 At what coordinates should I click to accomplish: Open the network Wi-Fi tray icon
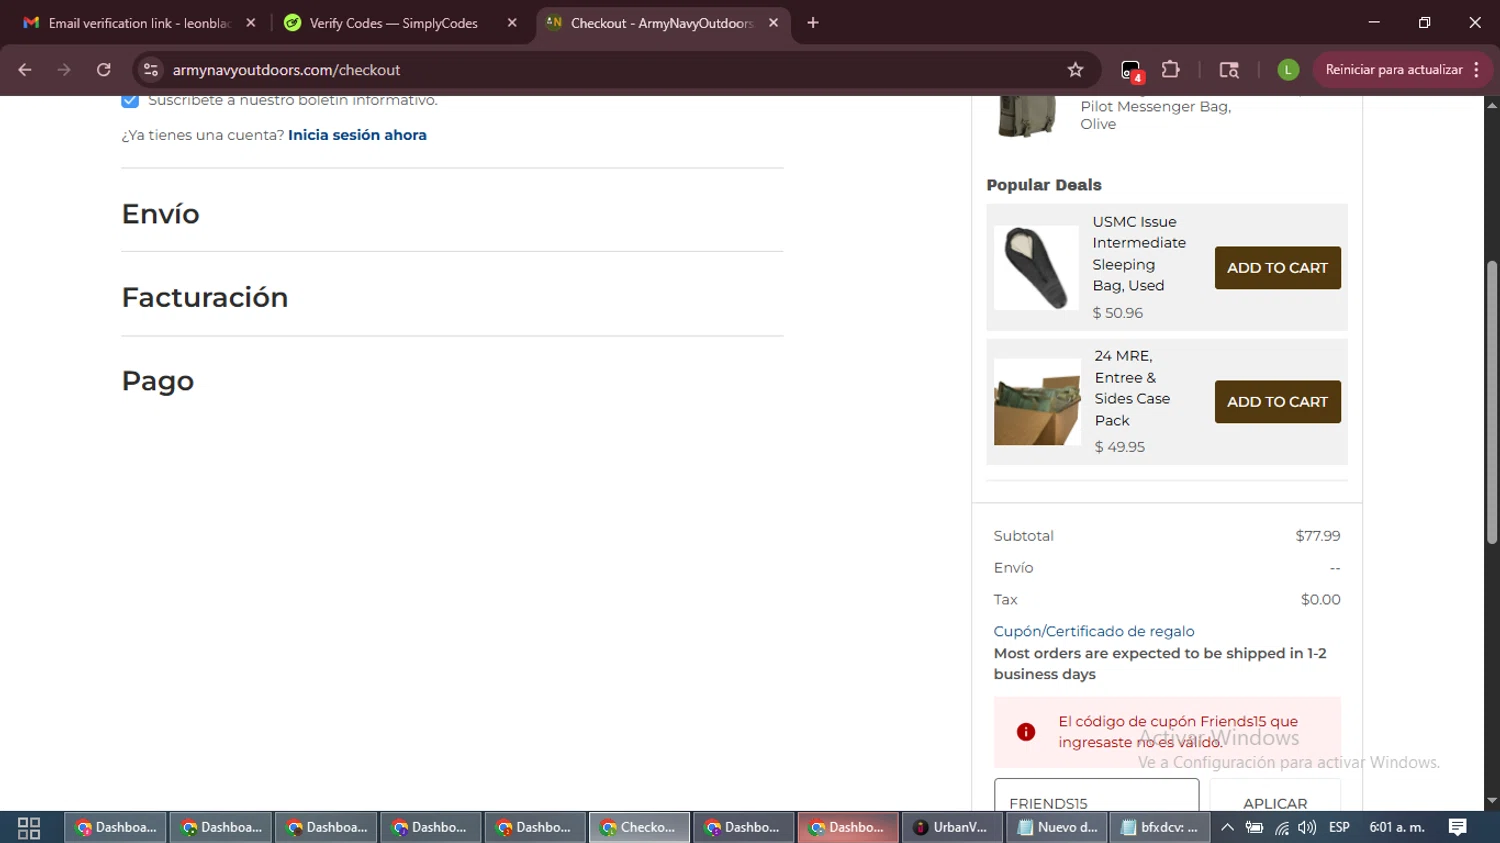tap(1281, 828)
